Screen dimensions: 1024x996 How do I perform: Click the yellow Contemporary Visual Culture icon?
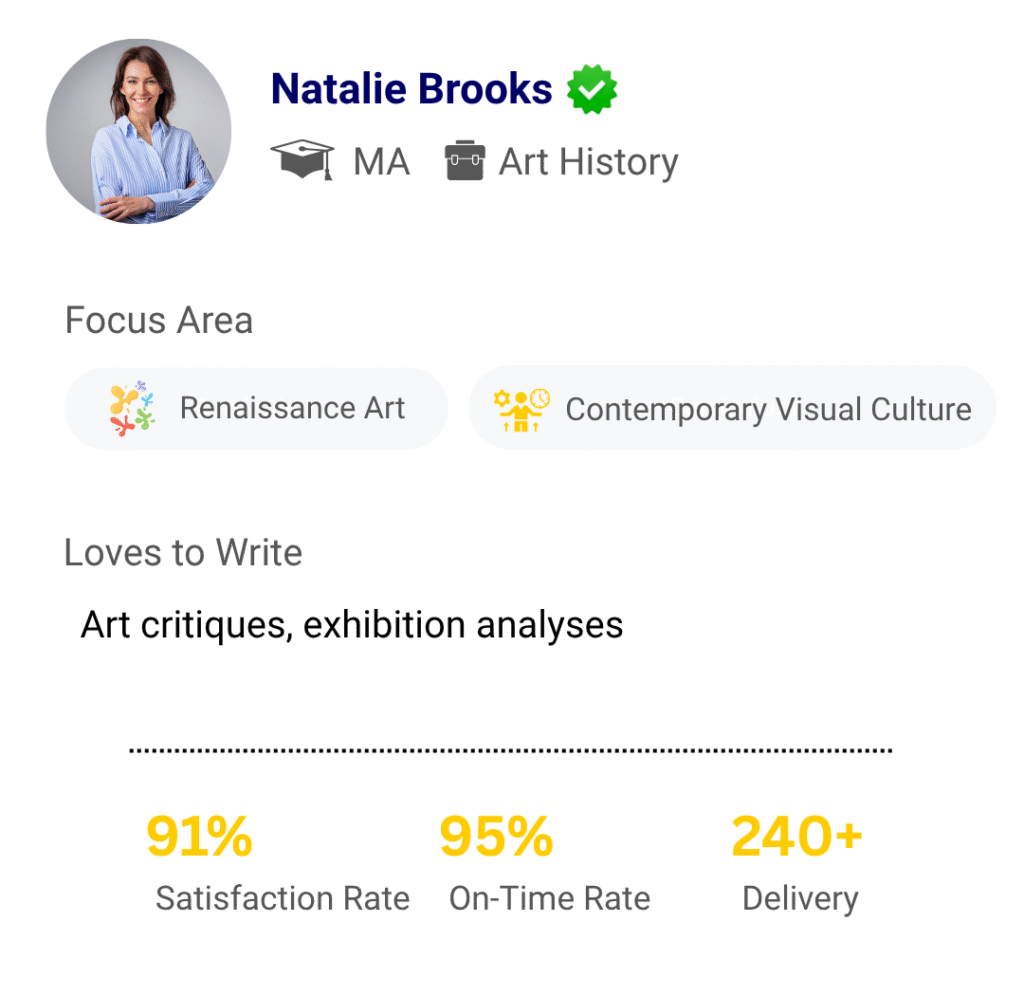tap(522, 409)
